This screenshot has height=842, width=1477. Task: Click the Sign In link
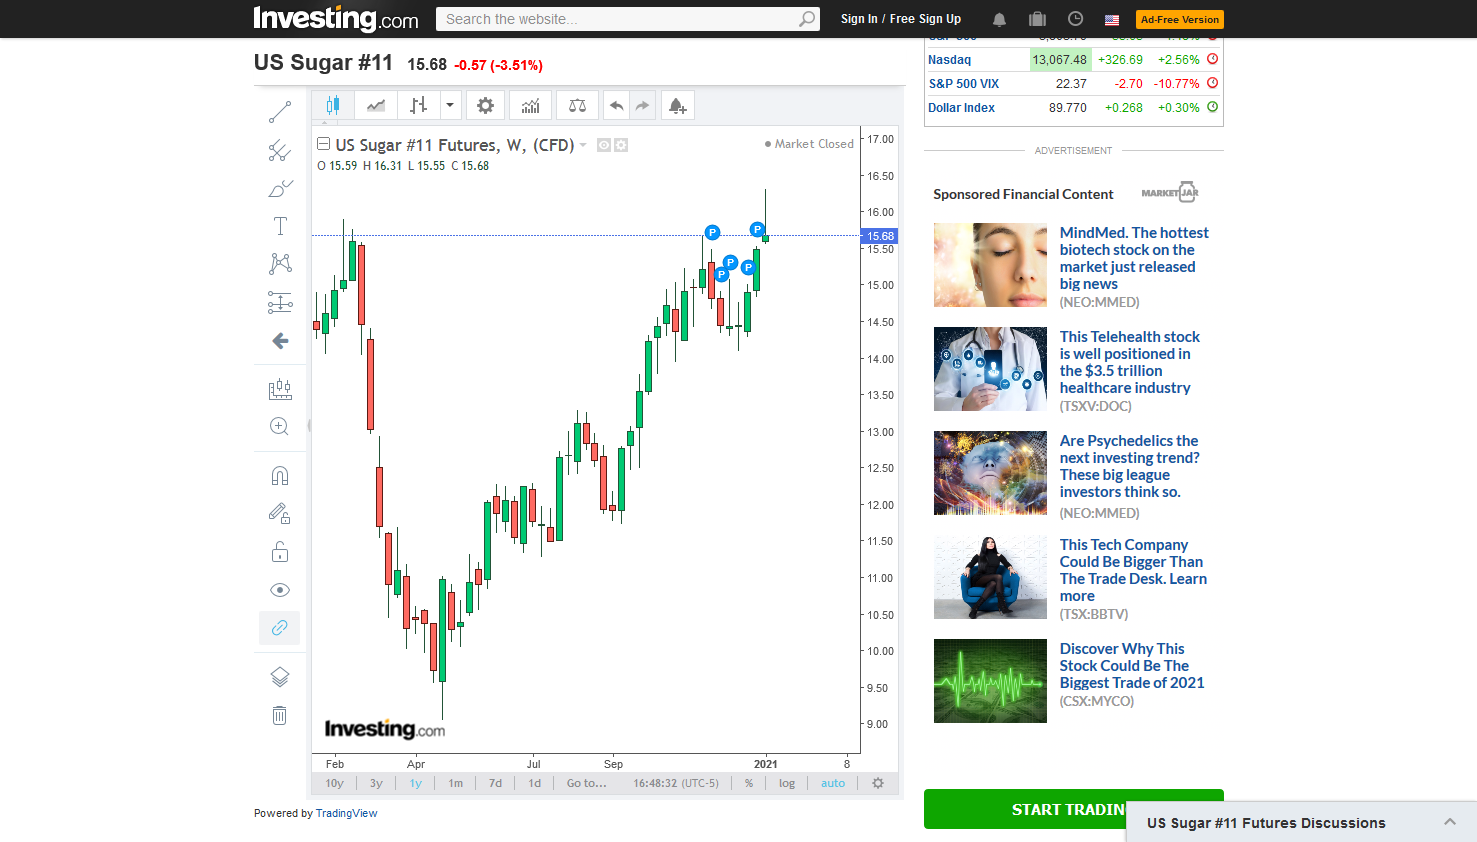click(859, 19)
